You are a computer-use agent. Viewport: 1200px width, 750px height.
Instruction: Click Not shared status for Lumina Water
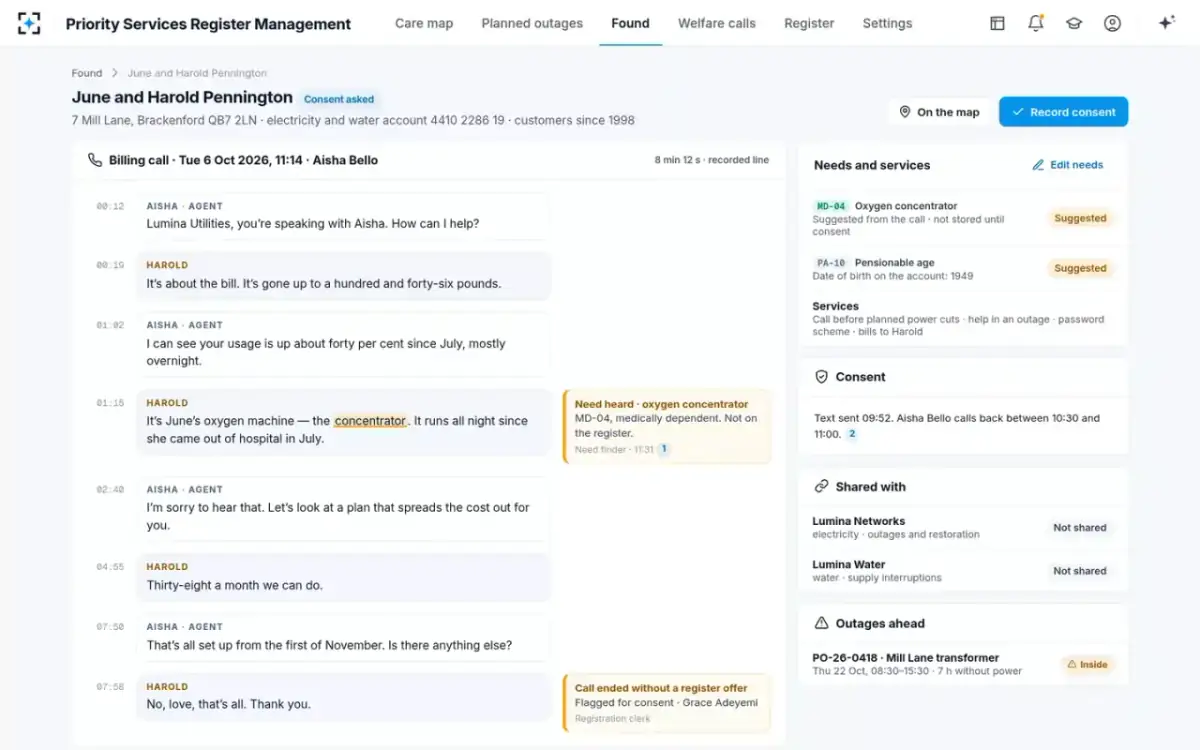[x=1080, y=571]
